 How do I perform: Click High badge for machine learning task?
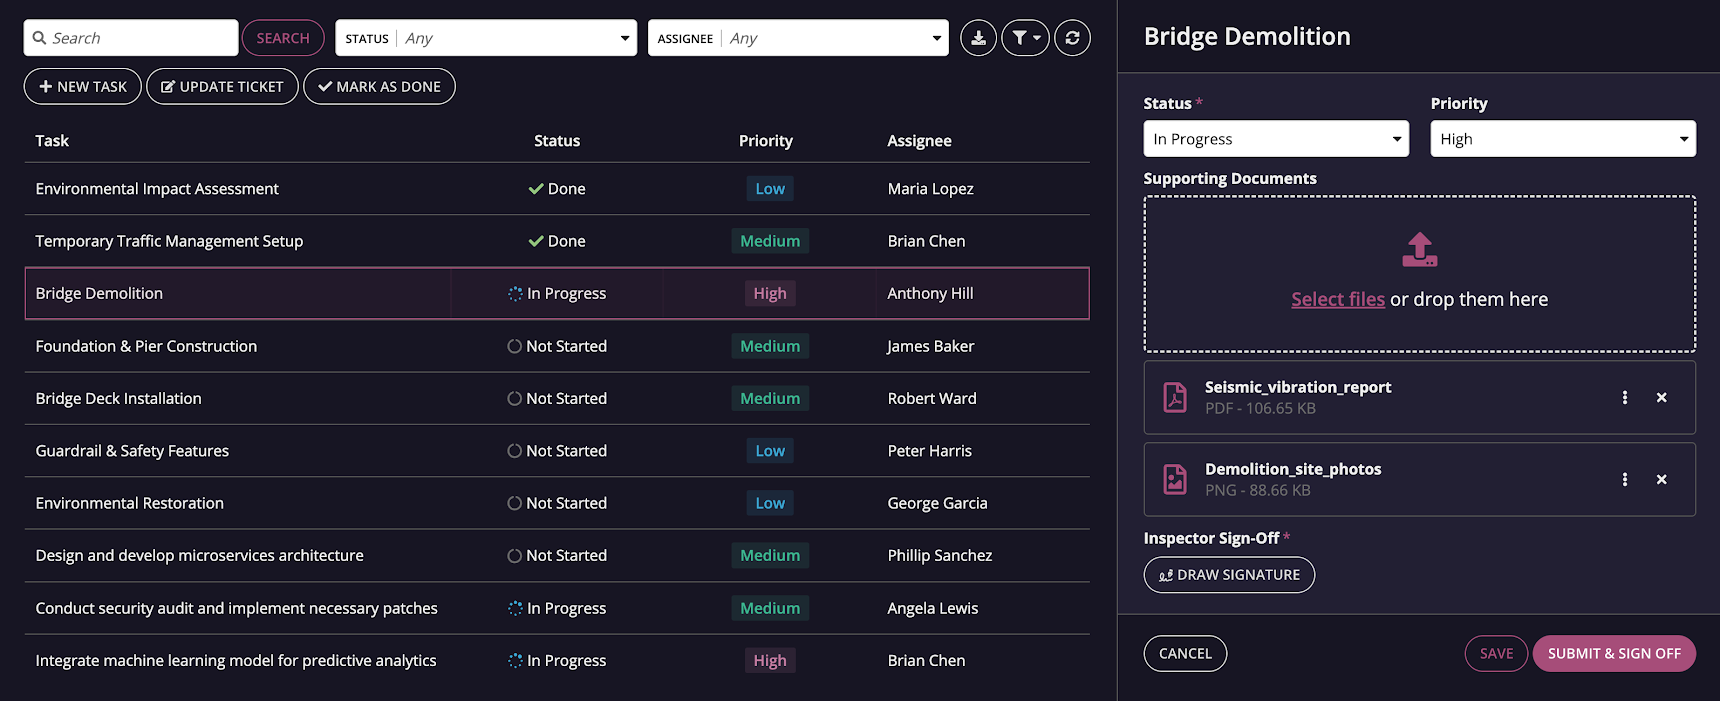coord(770,660)
